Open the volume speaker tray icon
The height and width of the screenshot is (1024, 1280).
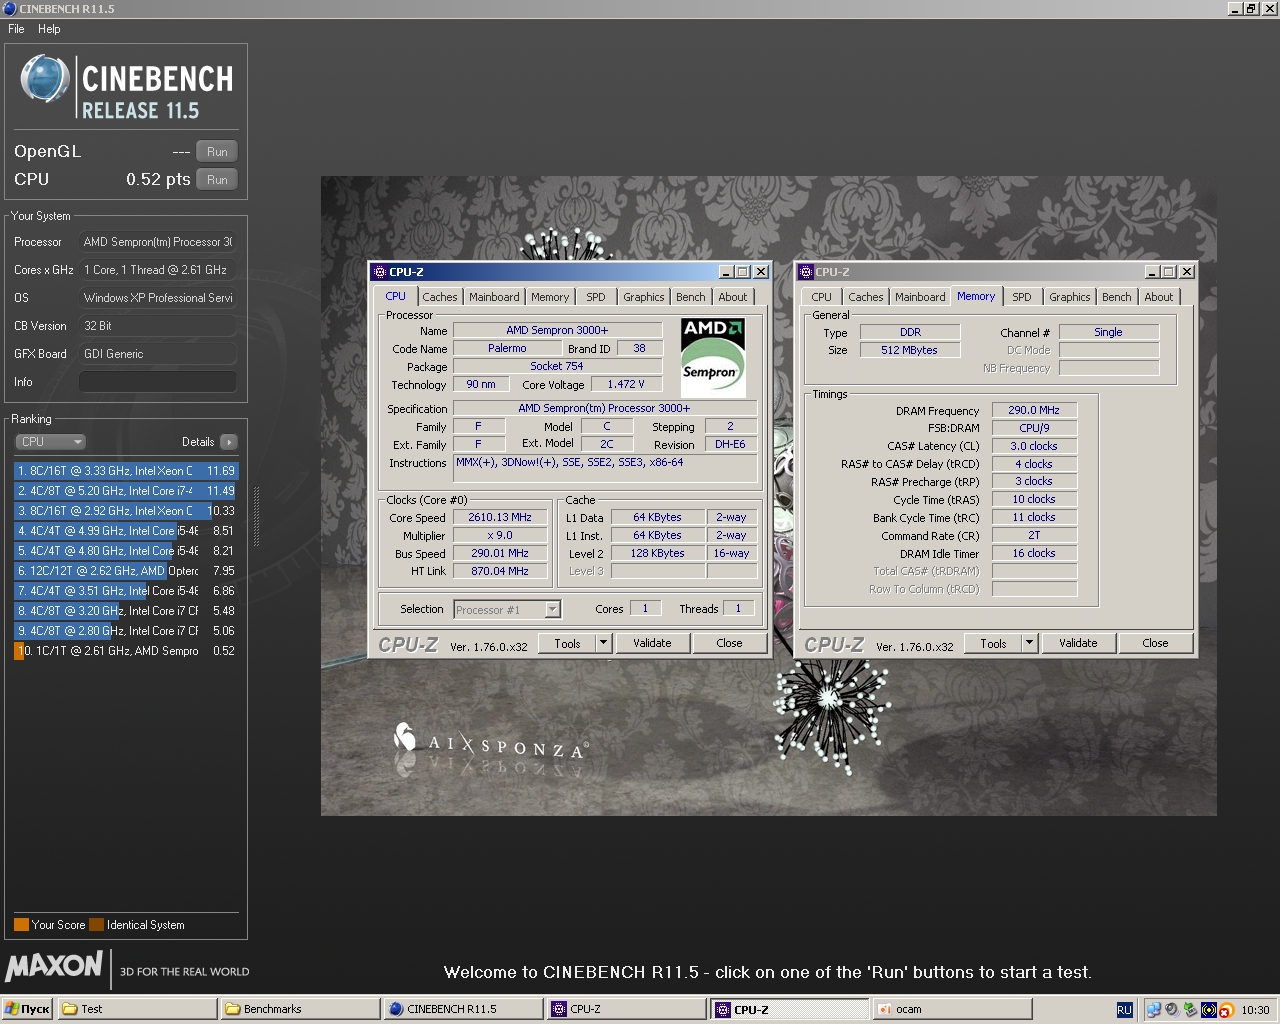1171,1010
